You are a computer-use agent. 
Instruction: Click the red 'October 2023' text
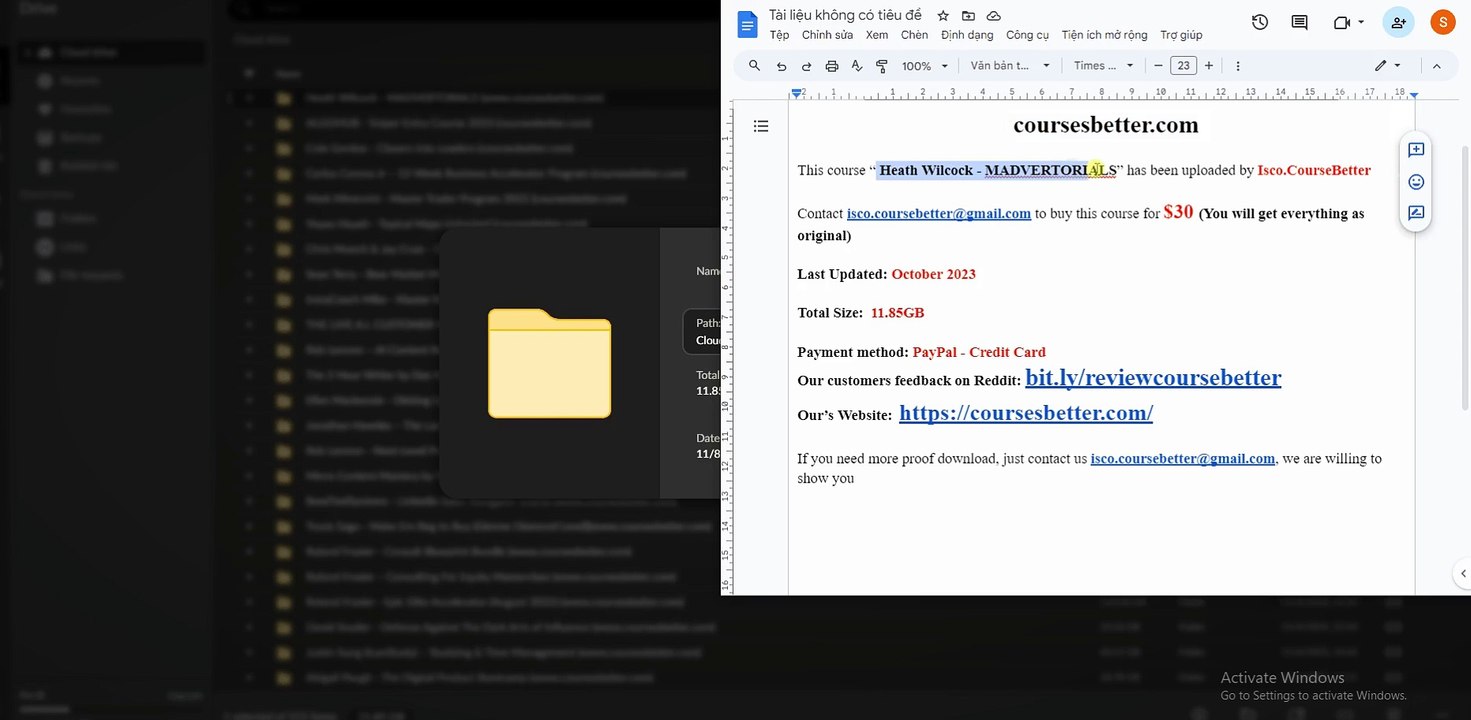933,274
